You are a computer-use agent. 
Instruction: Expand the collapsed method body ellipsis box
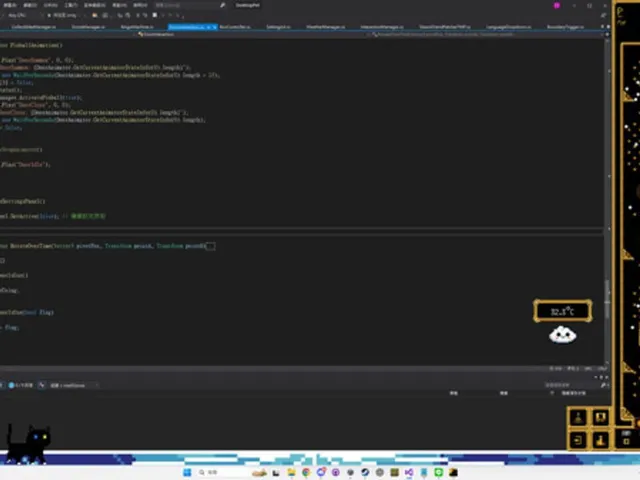tap(210, 246)
